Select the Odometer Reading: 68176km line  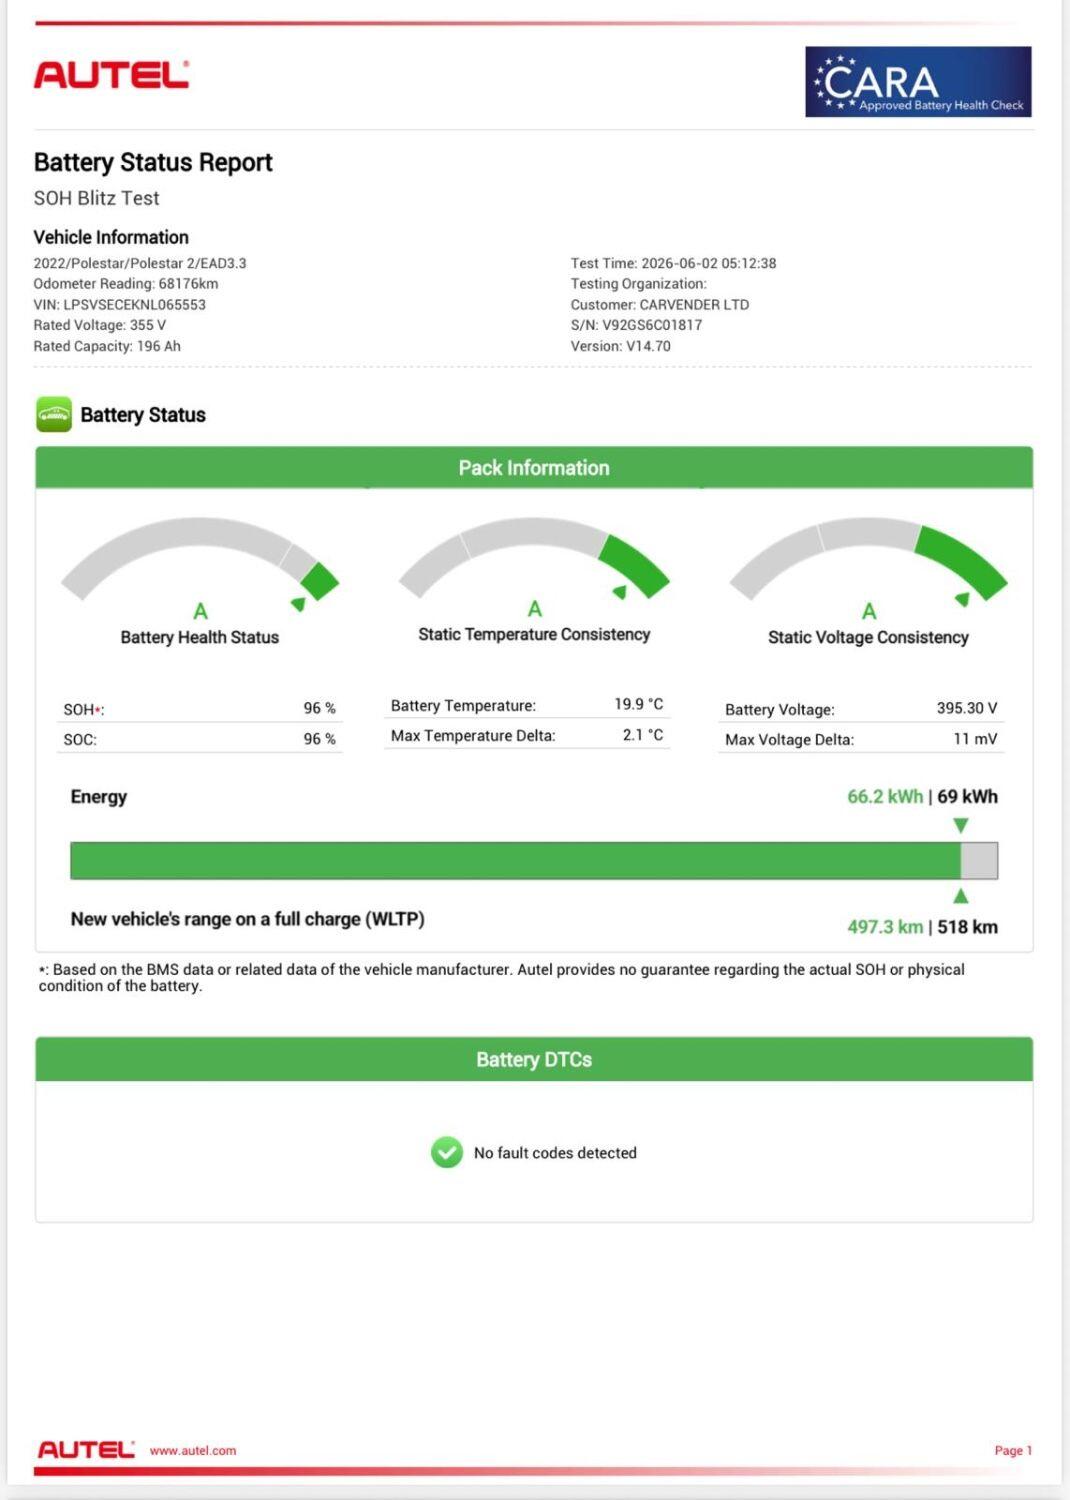[126, 284]
